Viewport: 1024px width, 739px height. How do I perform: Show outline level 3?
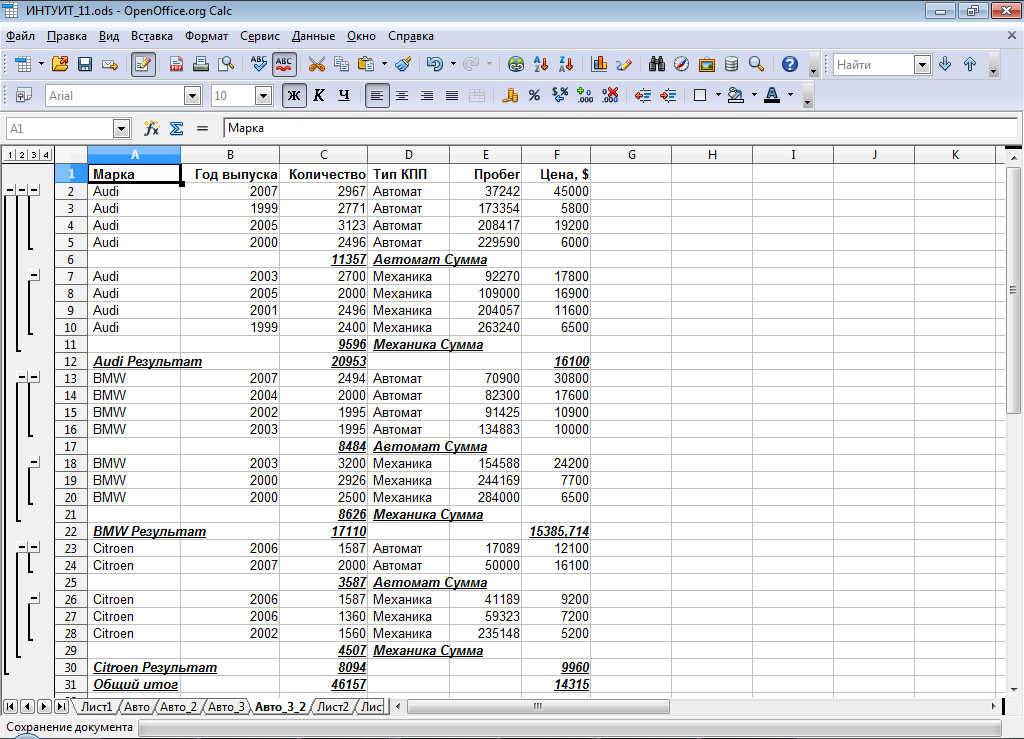tap(34, 155)
